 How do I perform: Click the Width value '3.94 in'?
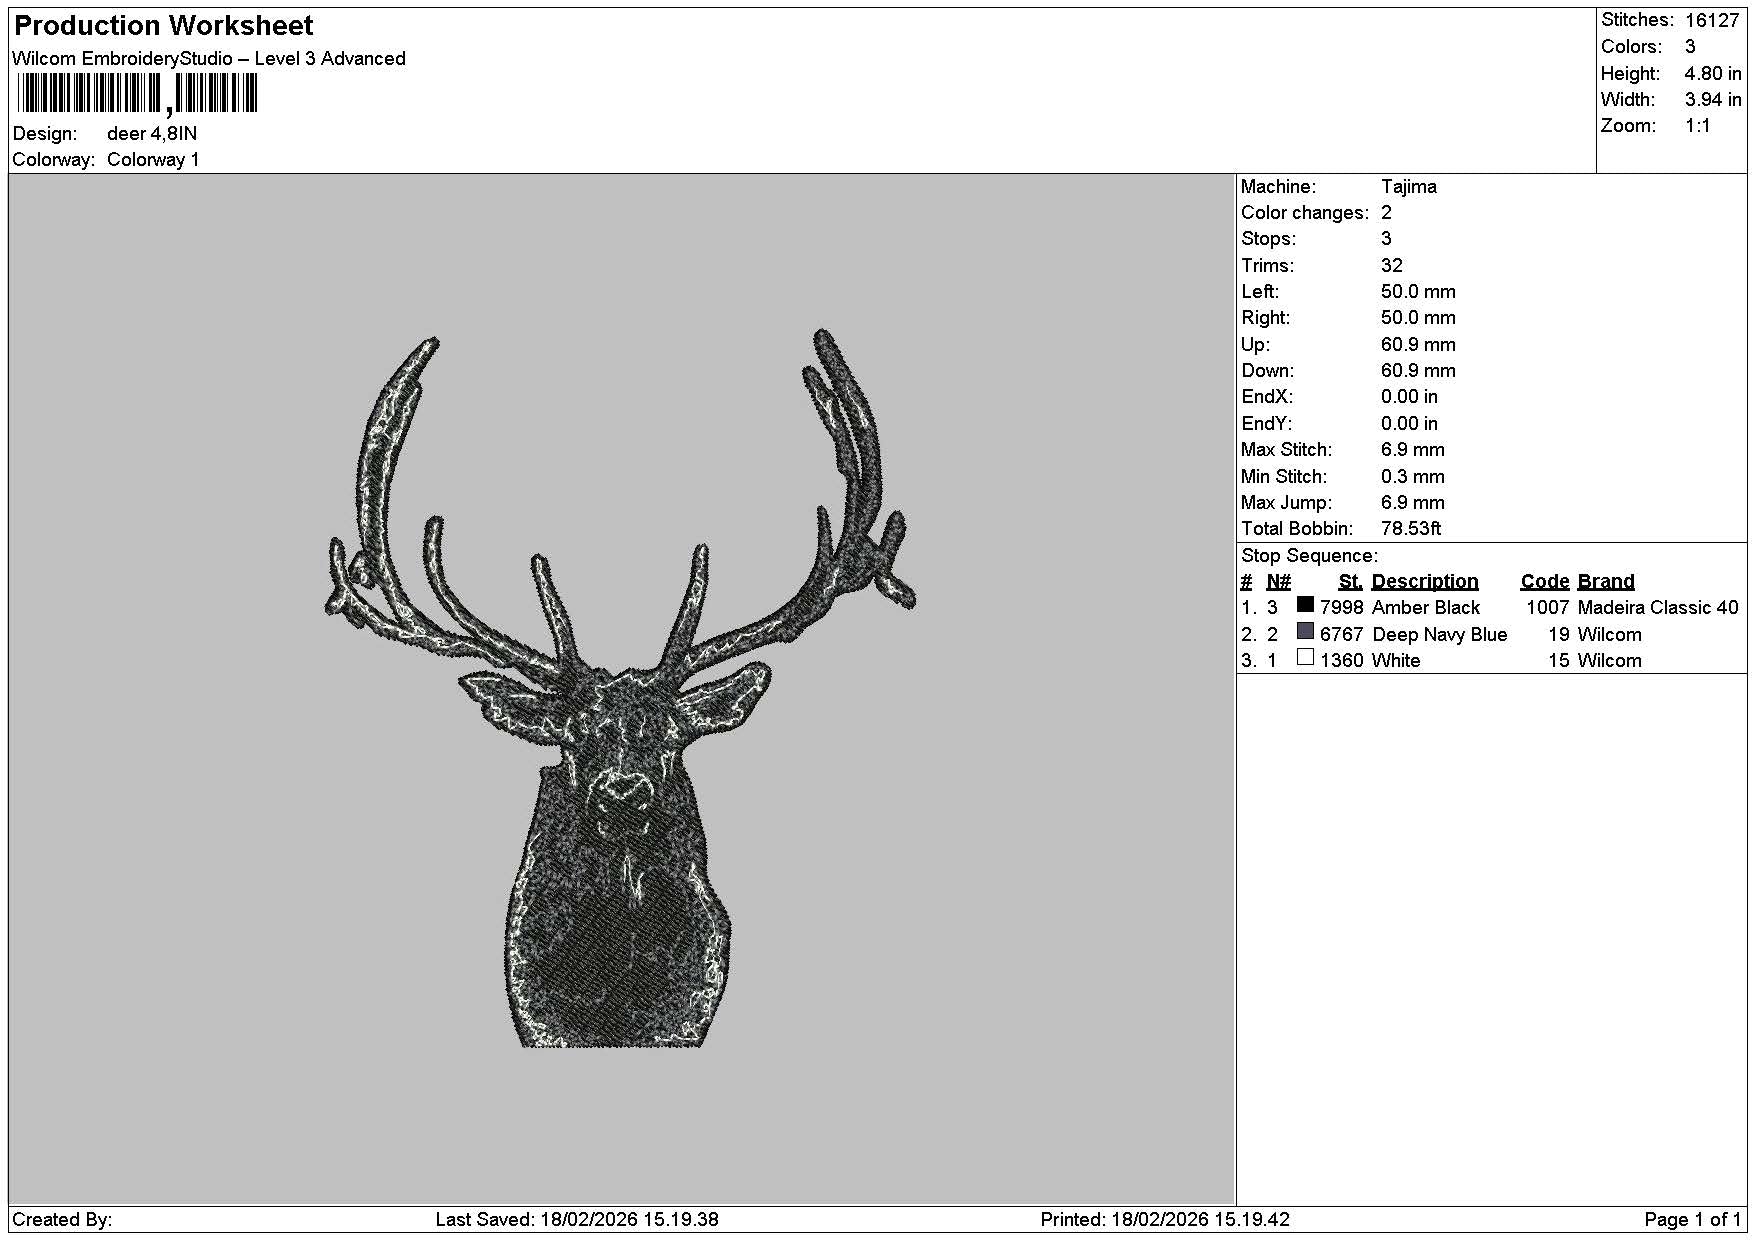click(1713, 100)
